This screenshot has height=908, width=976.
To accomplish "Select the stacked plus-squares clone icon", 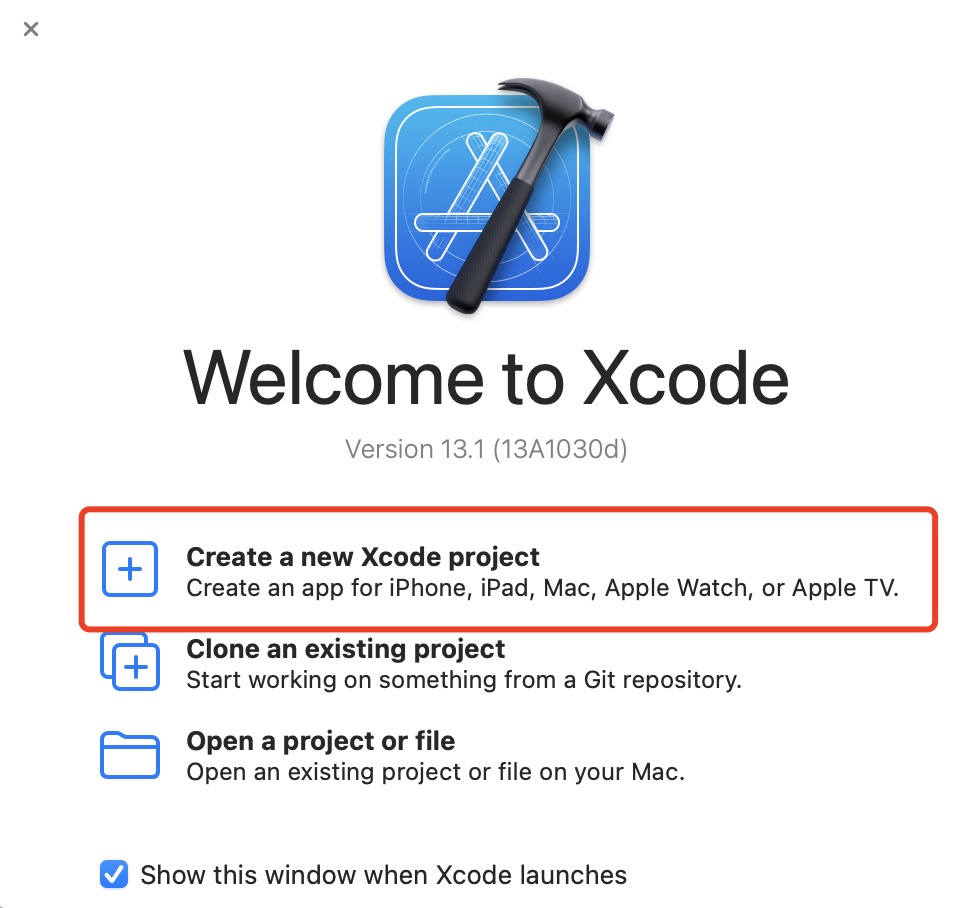I will 129,662.
